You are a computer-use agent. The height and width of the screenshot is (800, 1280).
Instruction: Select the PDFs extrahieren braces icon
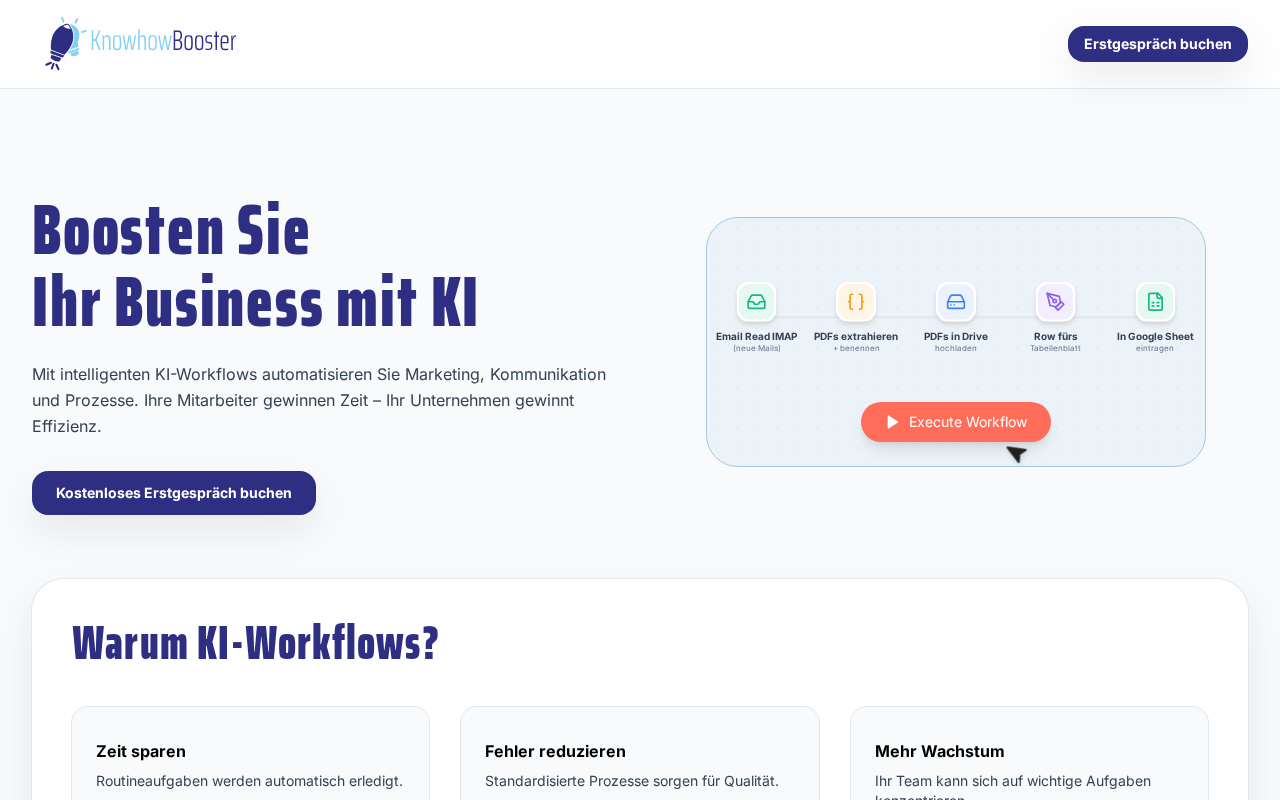coord(856,302)
